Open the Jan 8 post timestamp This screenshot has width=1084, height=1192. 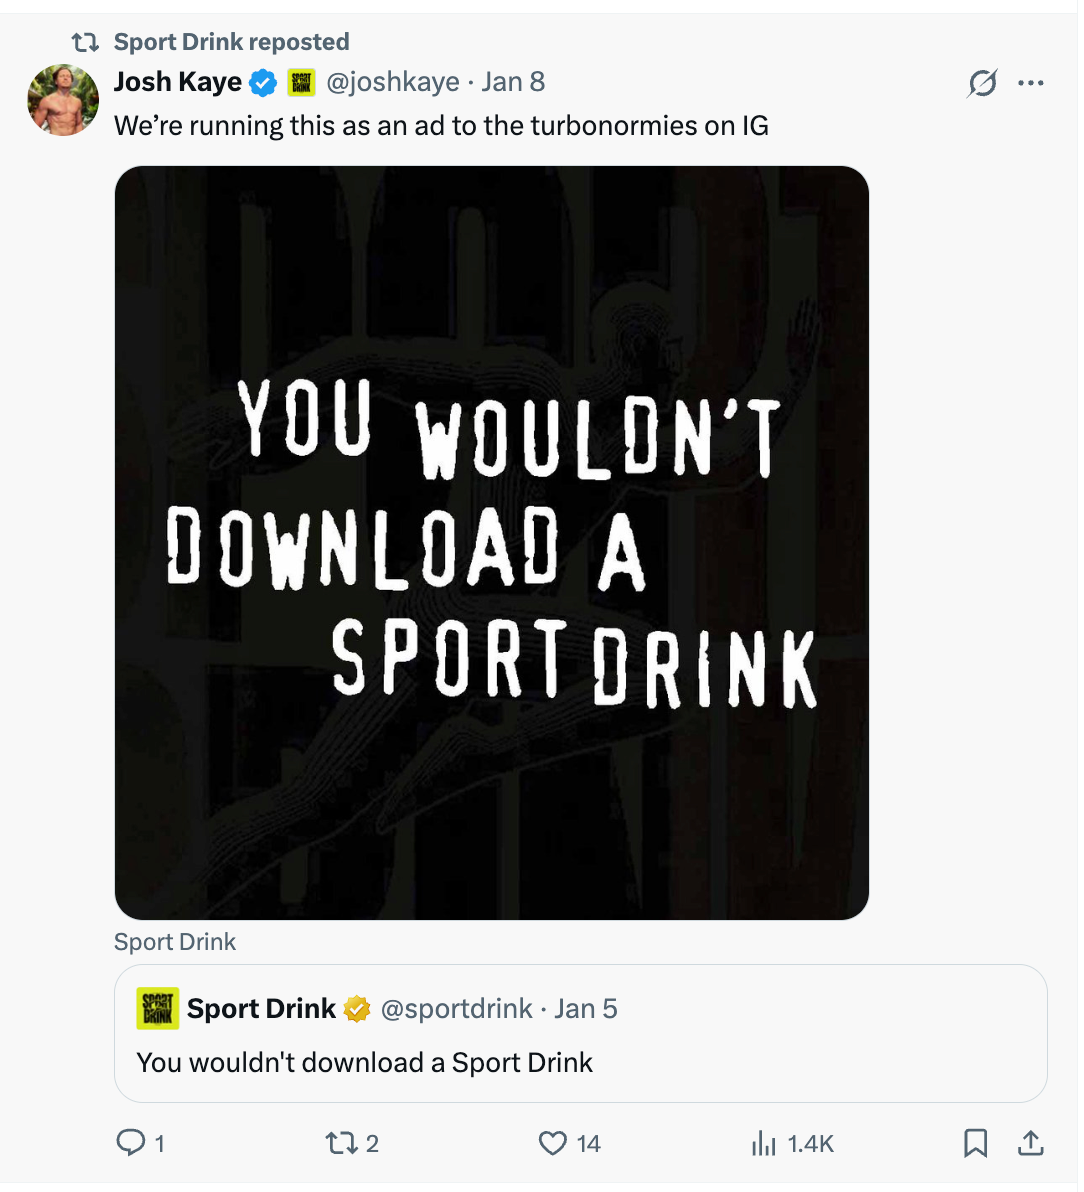513,82
